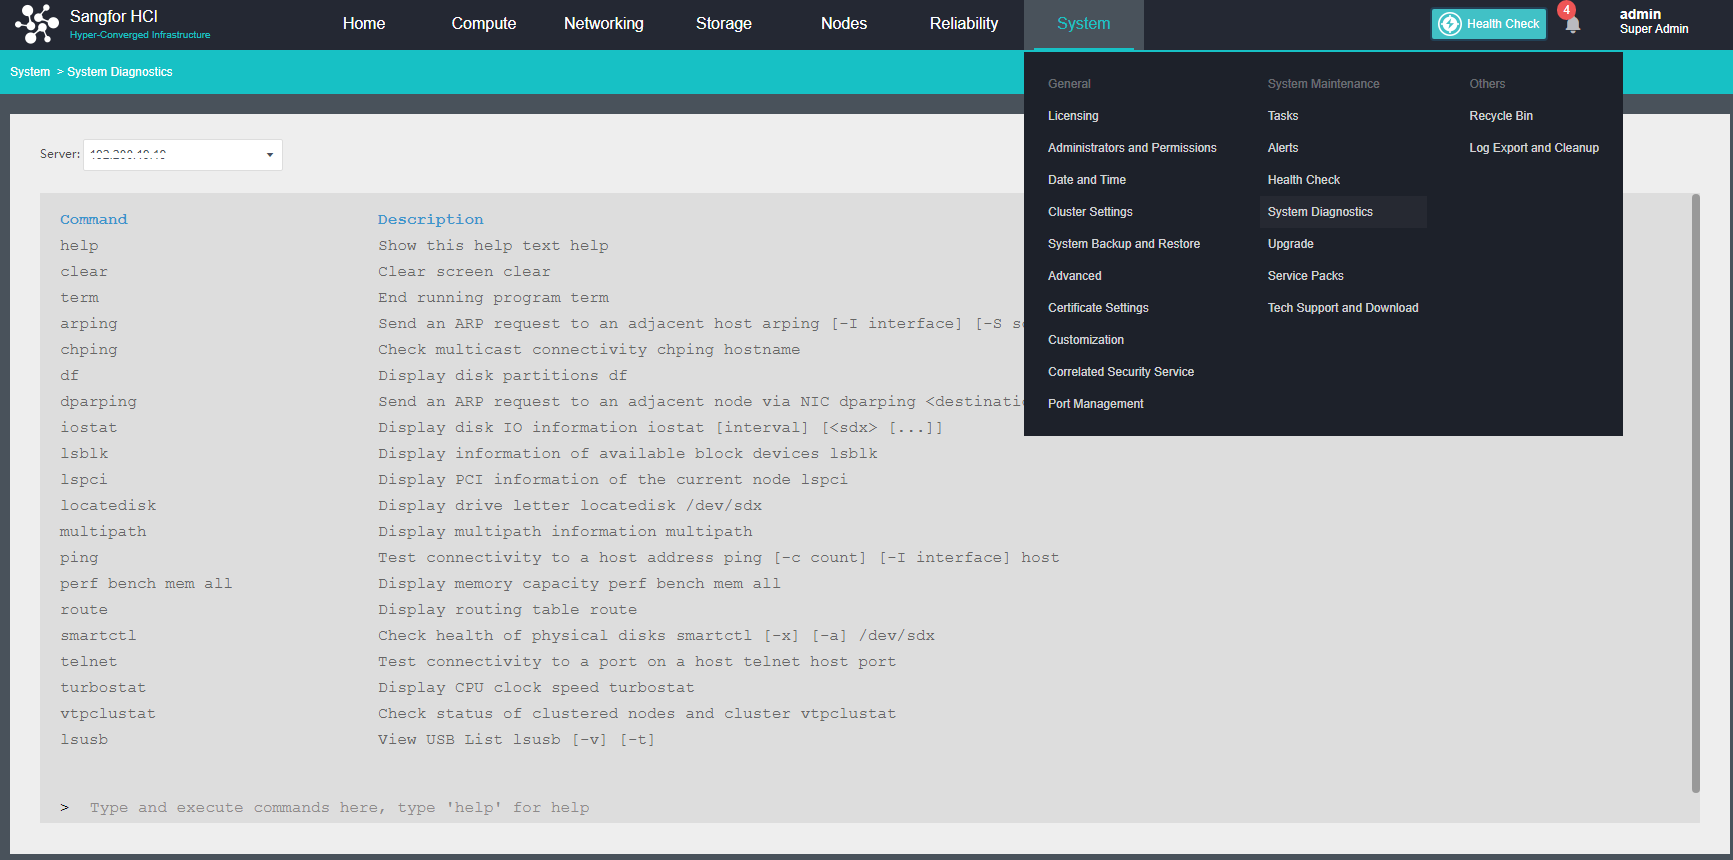Open the Compute menu
This screenshot has height=860, width=1733.
(483, 24)
